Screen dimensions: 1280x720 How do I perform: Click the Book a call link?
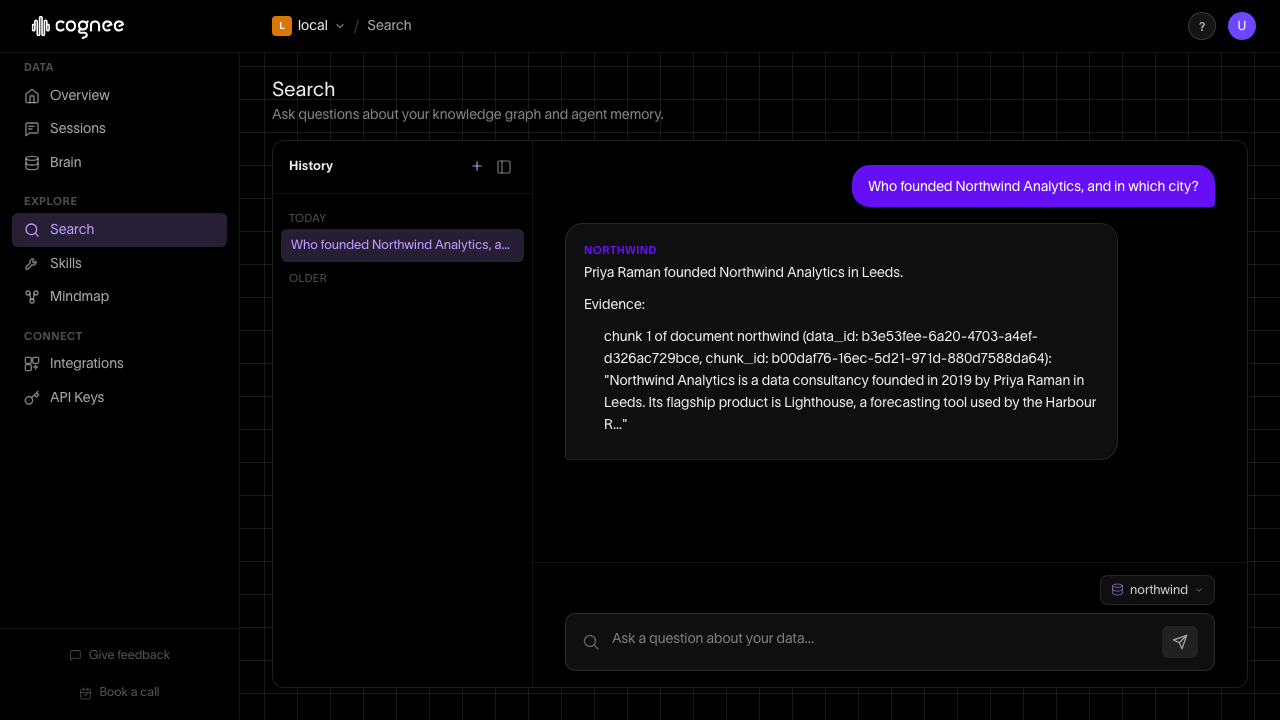point(119,692)
